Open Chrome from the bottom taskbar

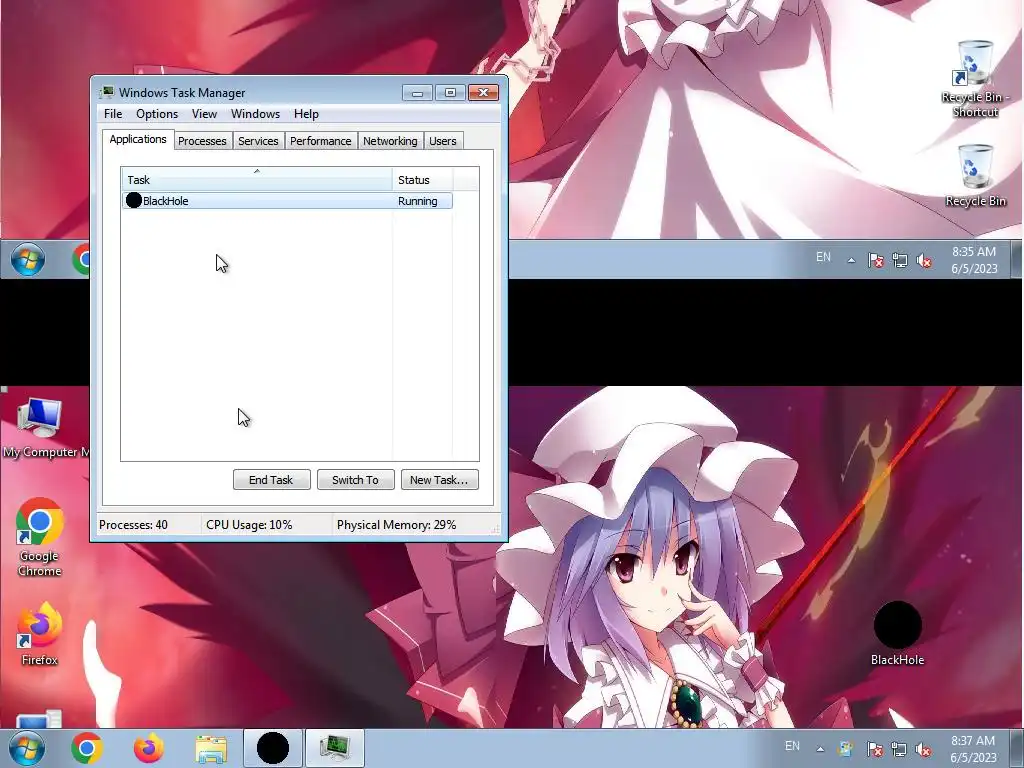point(86,748)
